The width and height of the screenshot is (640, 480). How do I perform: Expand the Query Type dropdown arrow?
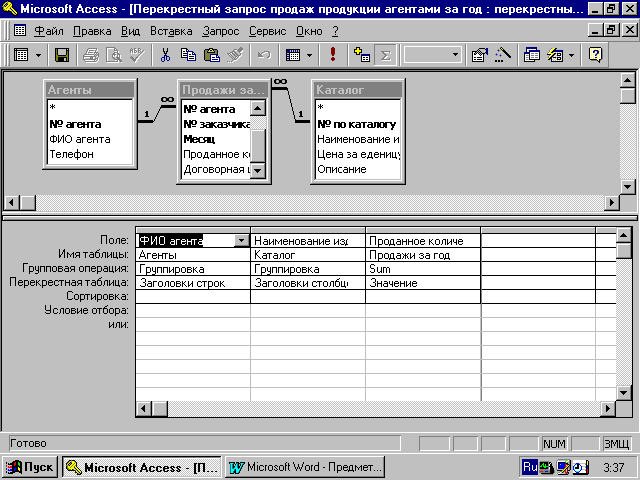(310, 55)
